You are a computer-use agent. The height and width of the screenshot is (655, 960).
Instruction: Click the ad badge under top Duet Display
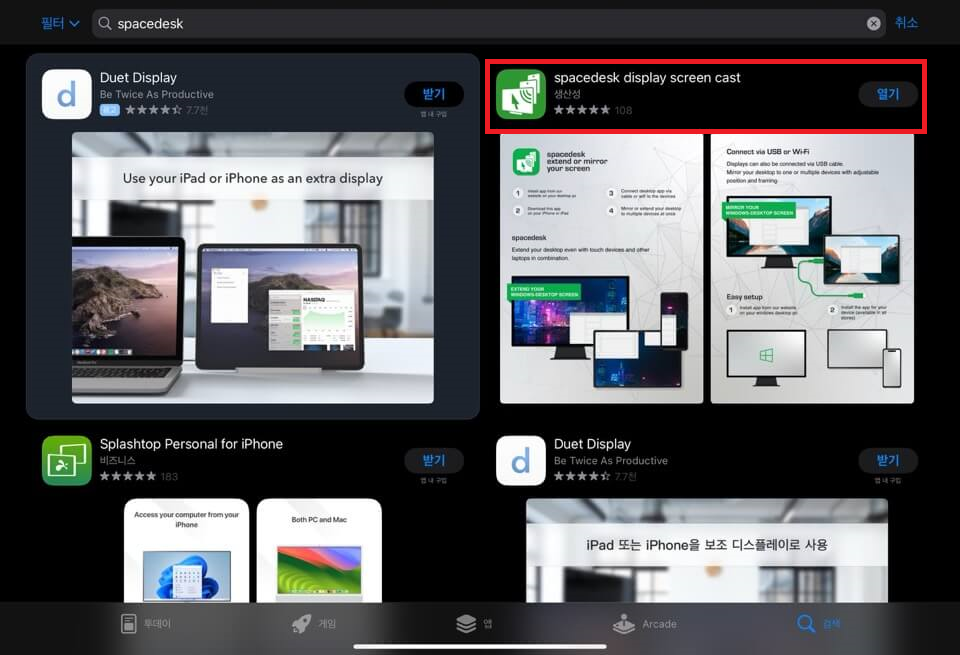click(x=110, y=110)
